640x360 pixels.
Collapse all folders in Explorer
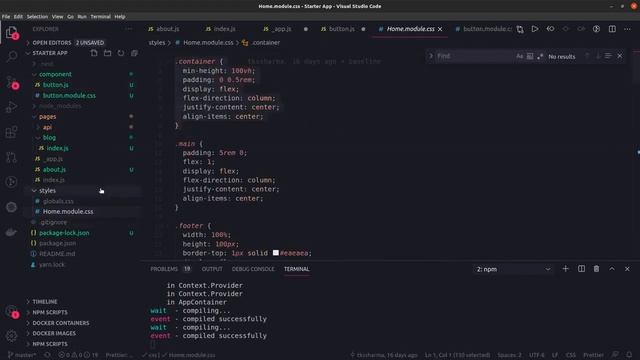[134, 53]
